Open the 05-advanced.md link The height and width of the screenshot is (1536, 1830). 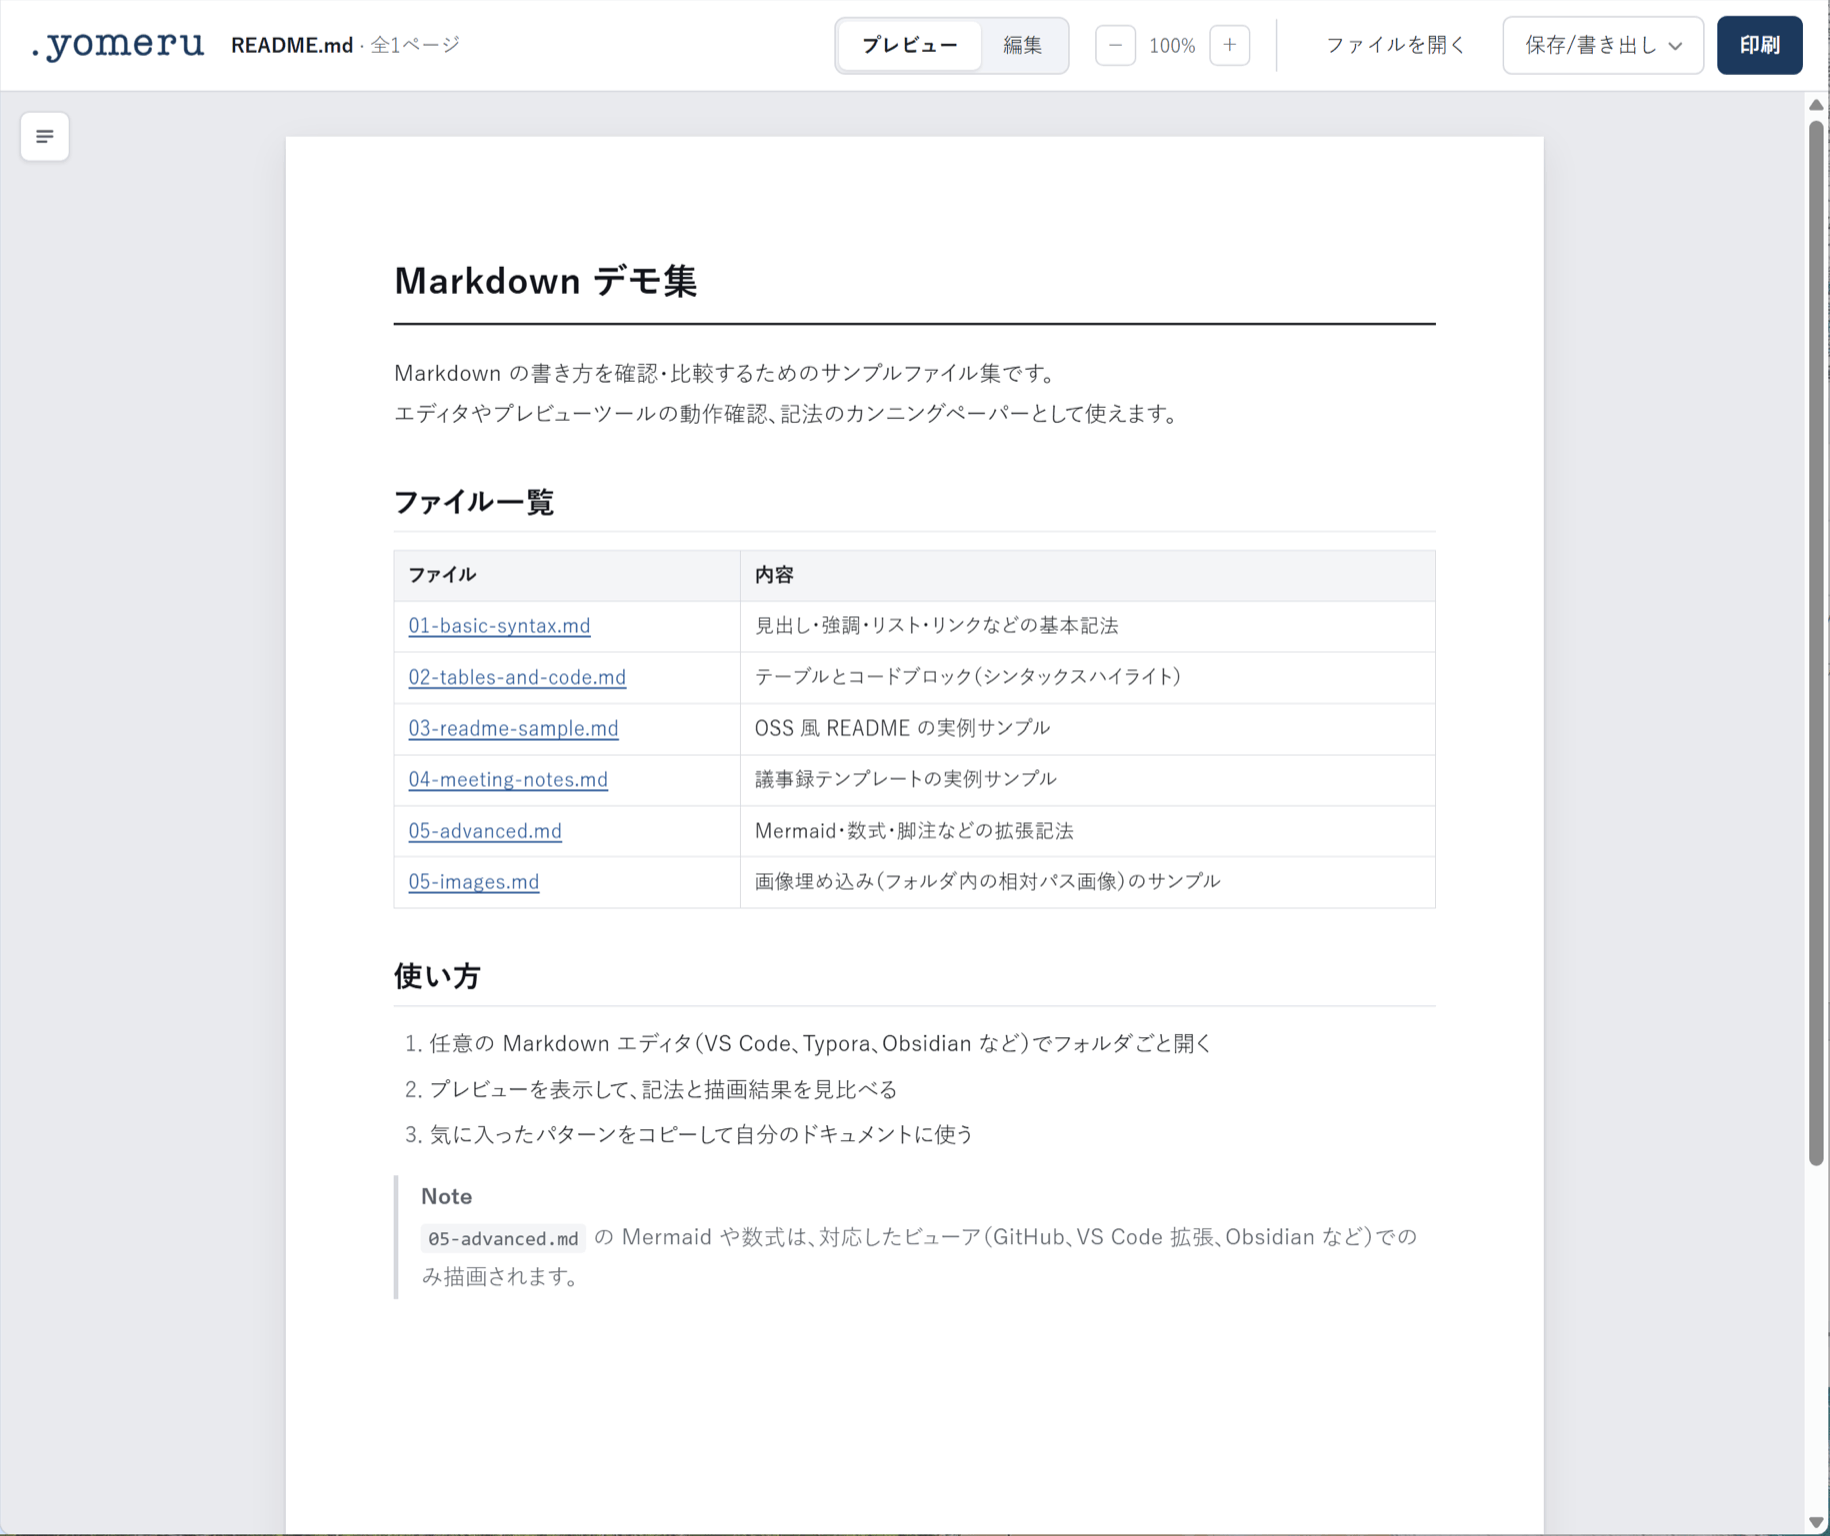(485, 831)
